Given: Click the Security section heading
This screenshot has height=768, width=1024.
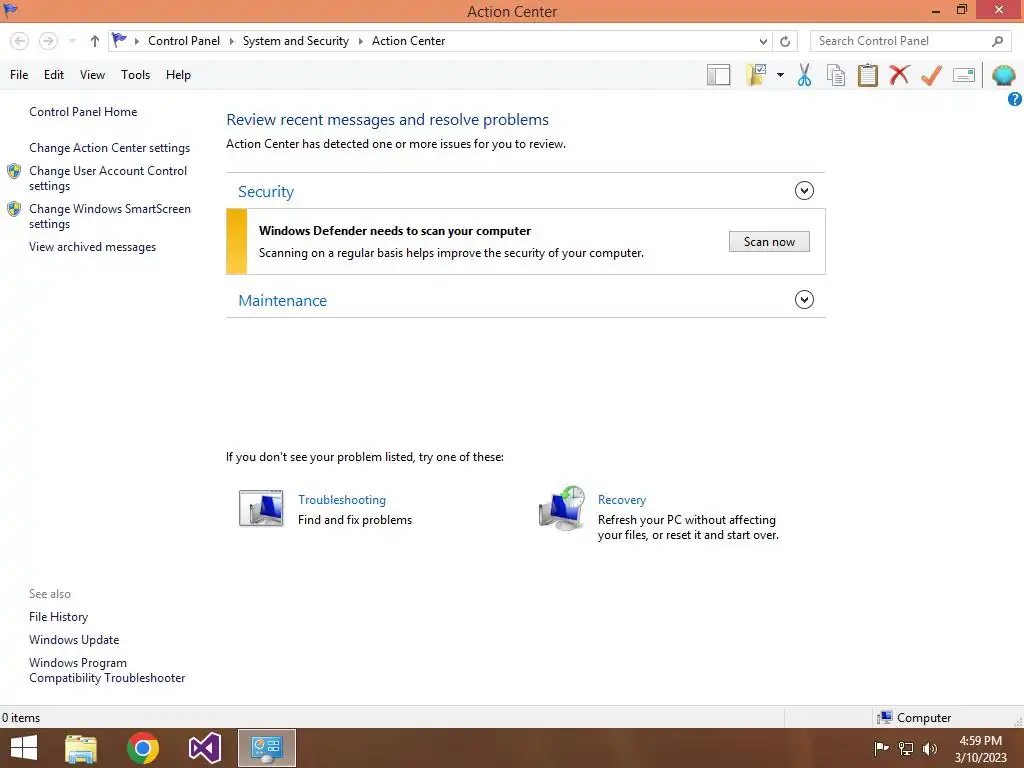Looking at the screenshot, I should [266, 191].
